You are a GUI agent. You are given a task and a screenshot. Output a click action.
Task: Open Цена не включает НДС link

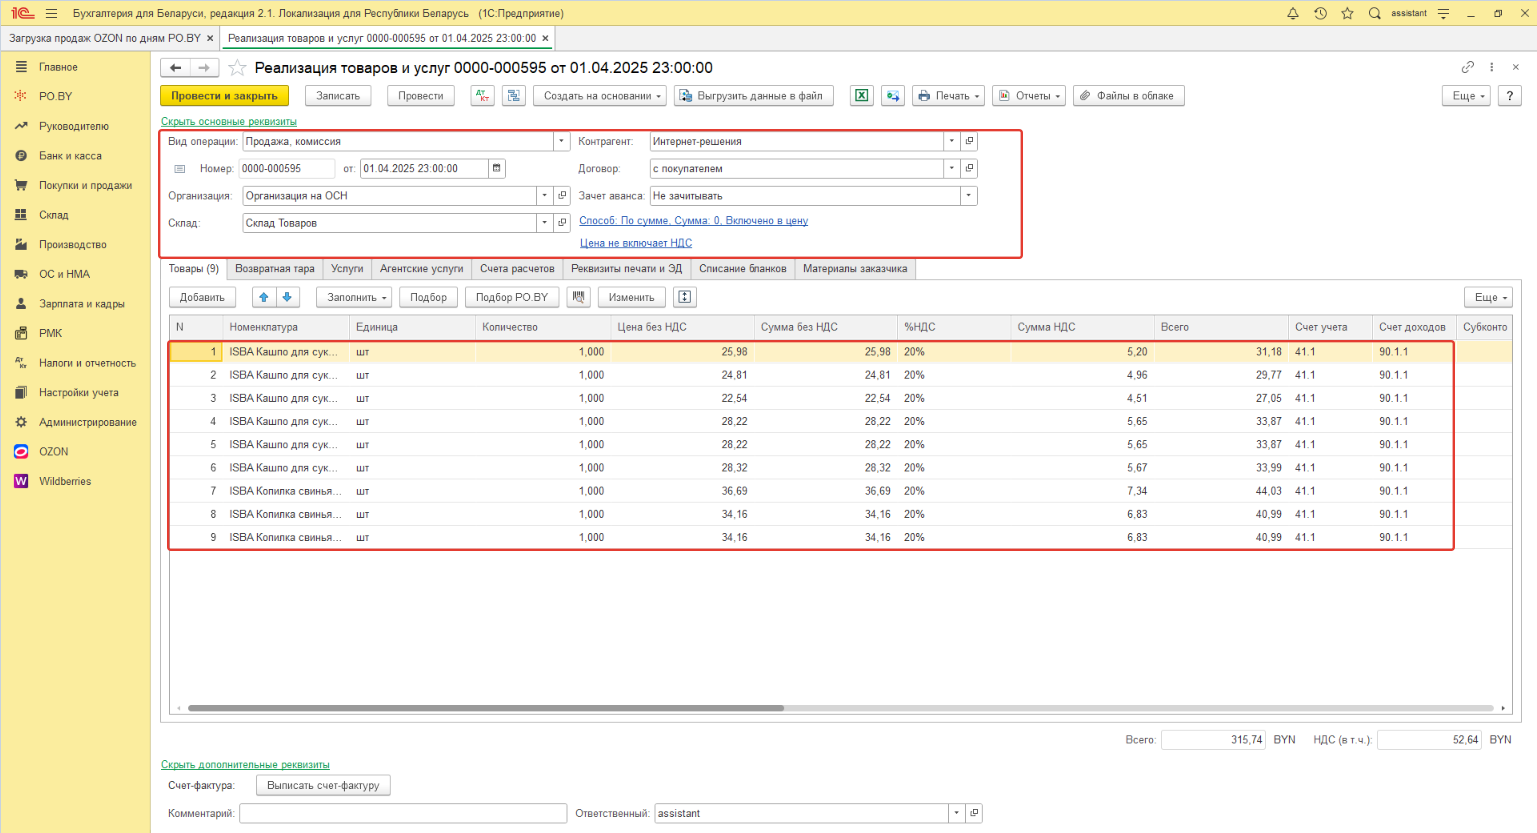[x=636, y=243]
